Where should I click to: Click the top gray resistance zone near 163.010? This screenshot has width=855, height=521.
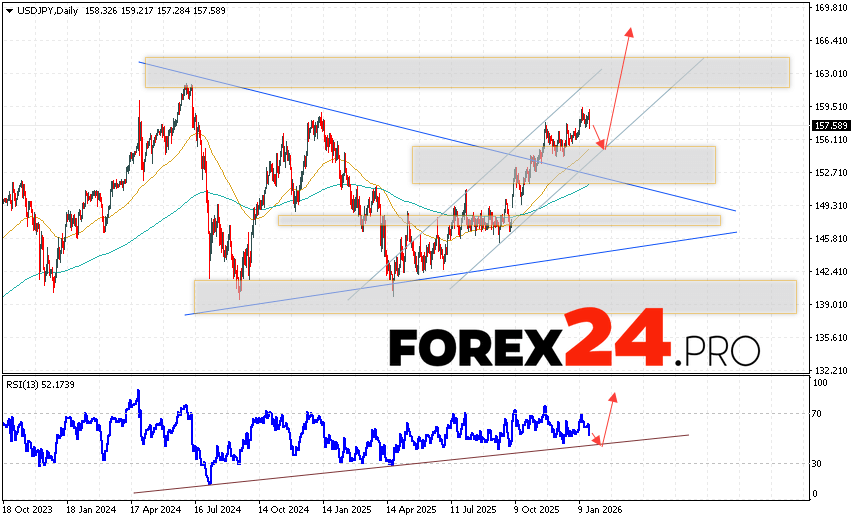click(467, 72)
